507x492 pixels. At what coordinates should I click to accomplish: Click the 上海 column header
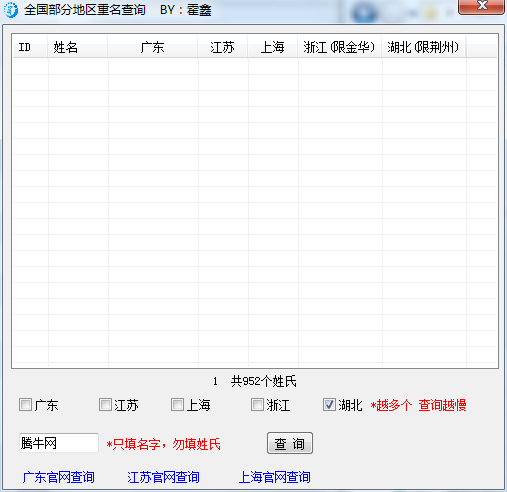click(272, 47)
